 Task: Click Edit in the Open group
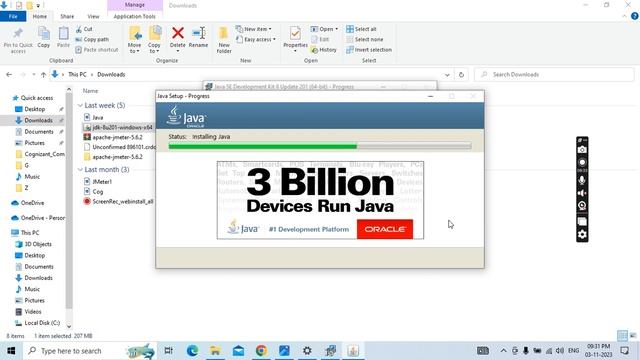click(320, 40)
